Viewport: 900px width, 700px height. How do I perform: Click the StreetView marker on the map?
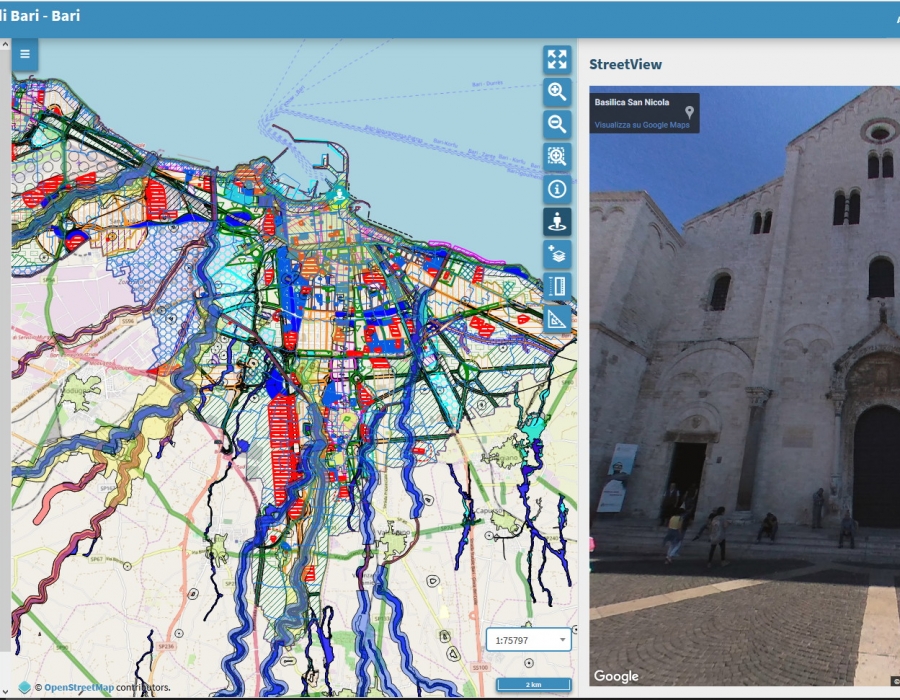coord(340,194)
